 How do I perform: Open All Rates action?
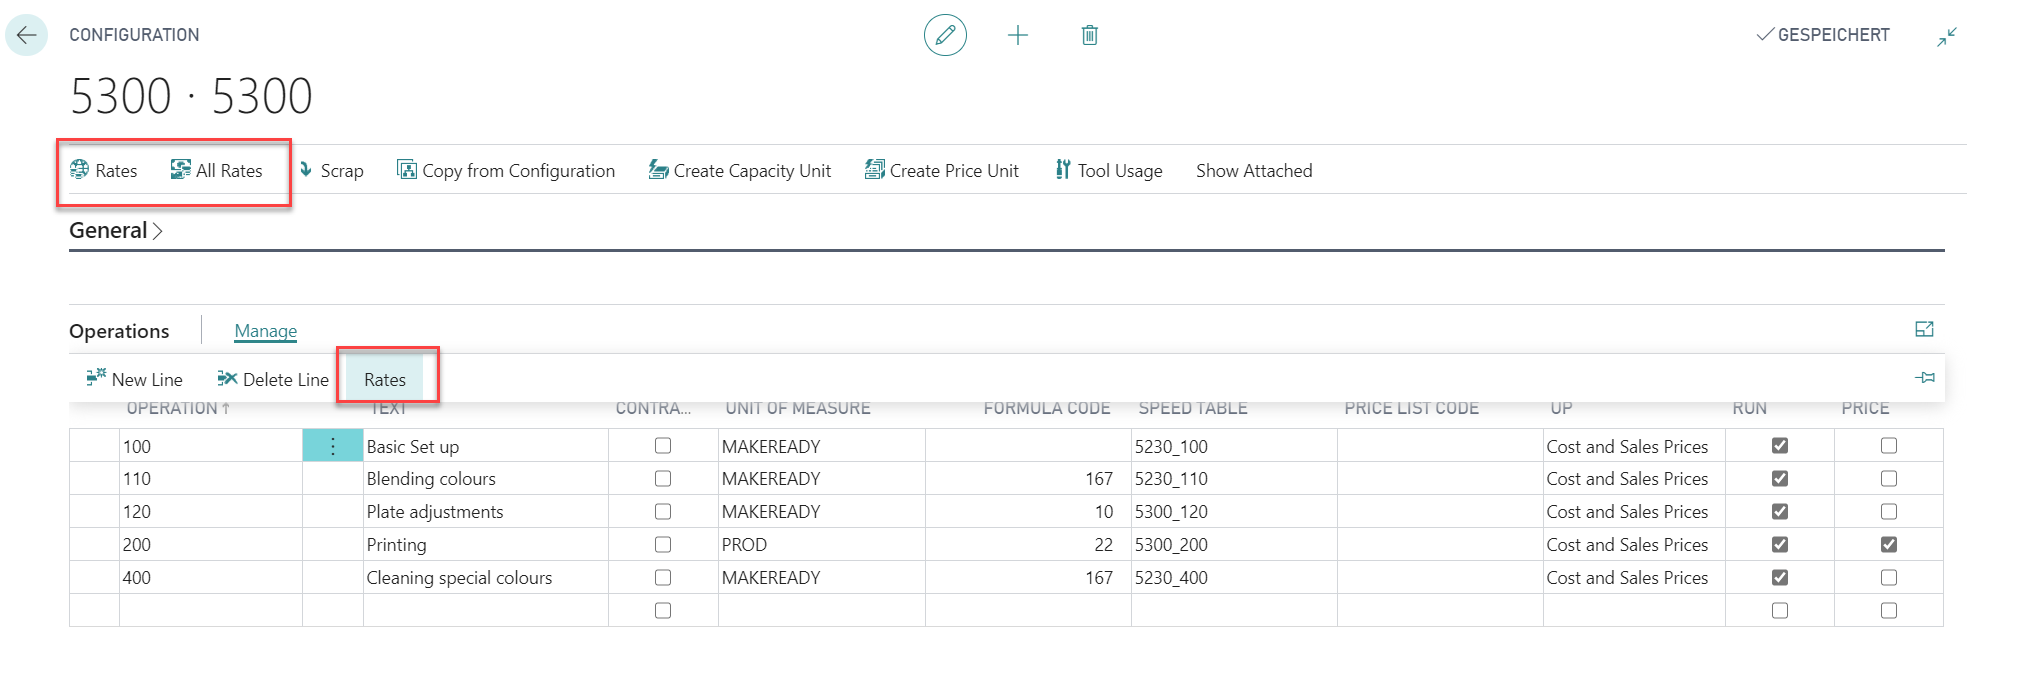point(217,171)
